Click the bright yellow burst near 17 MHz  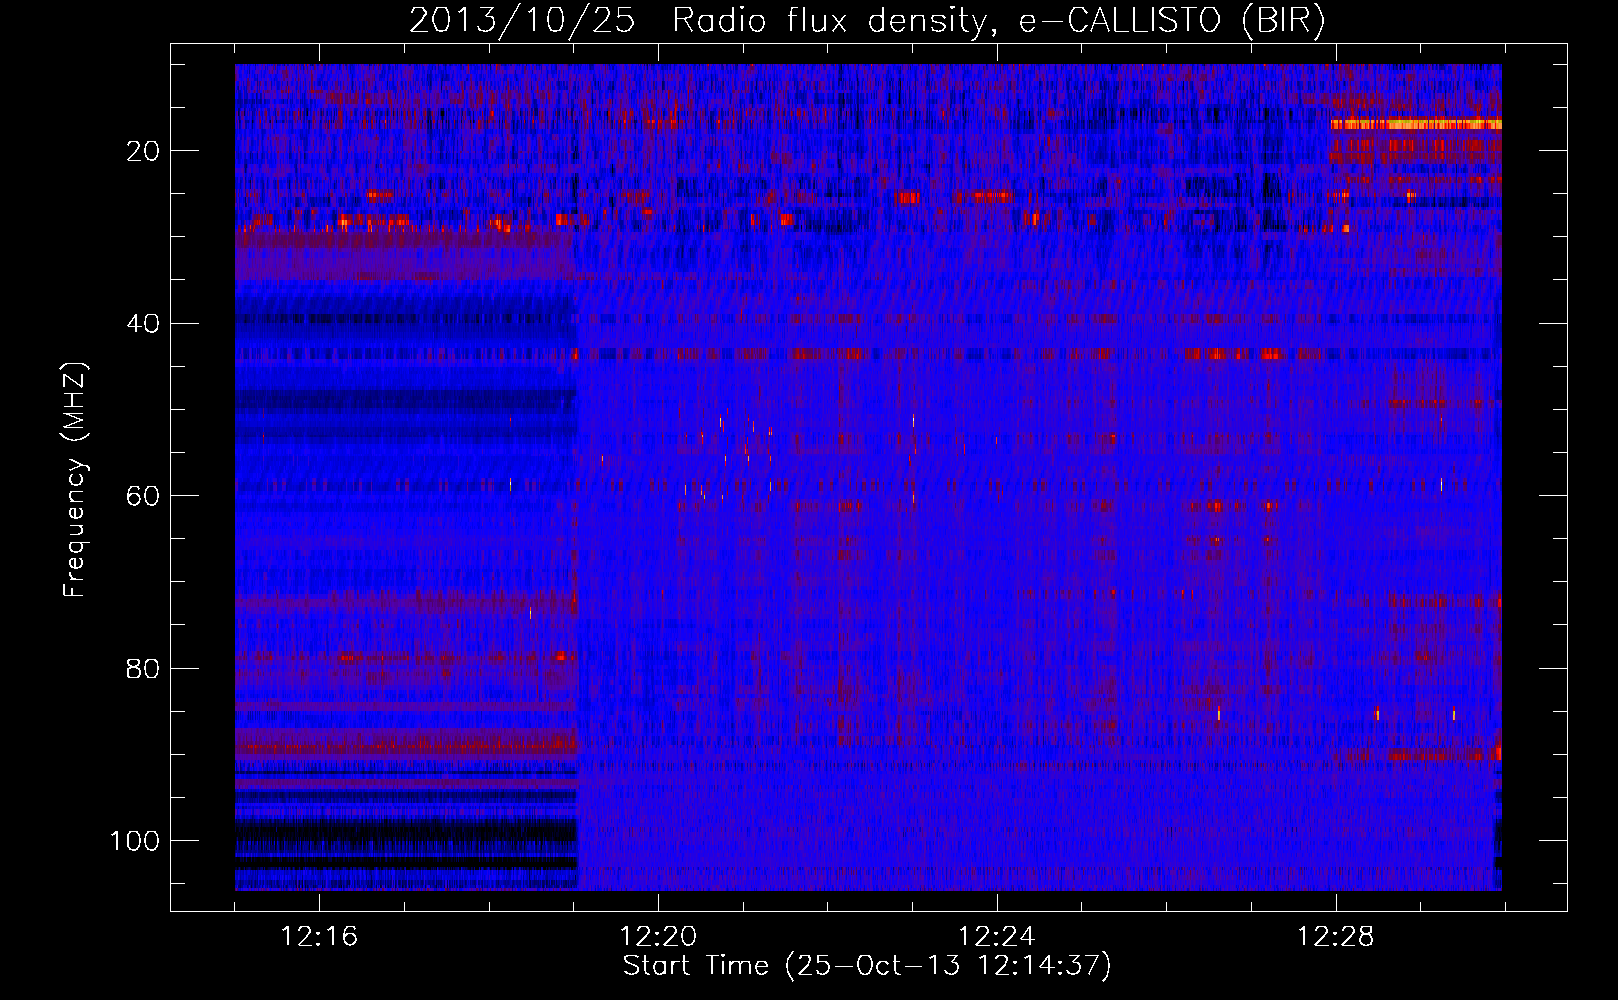pyautogui.click(x=1416, y=124)
